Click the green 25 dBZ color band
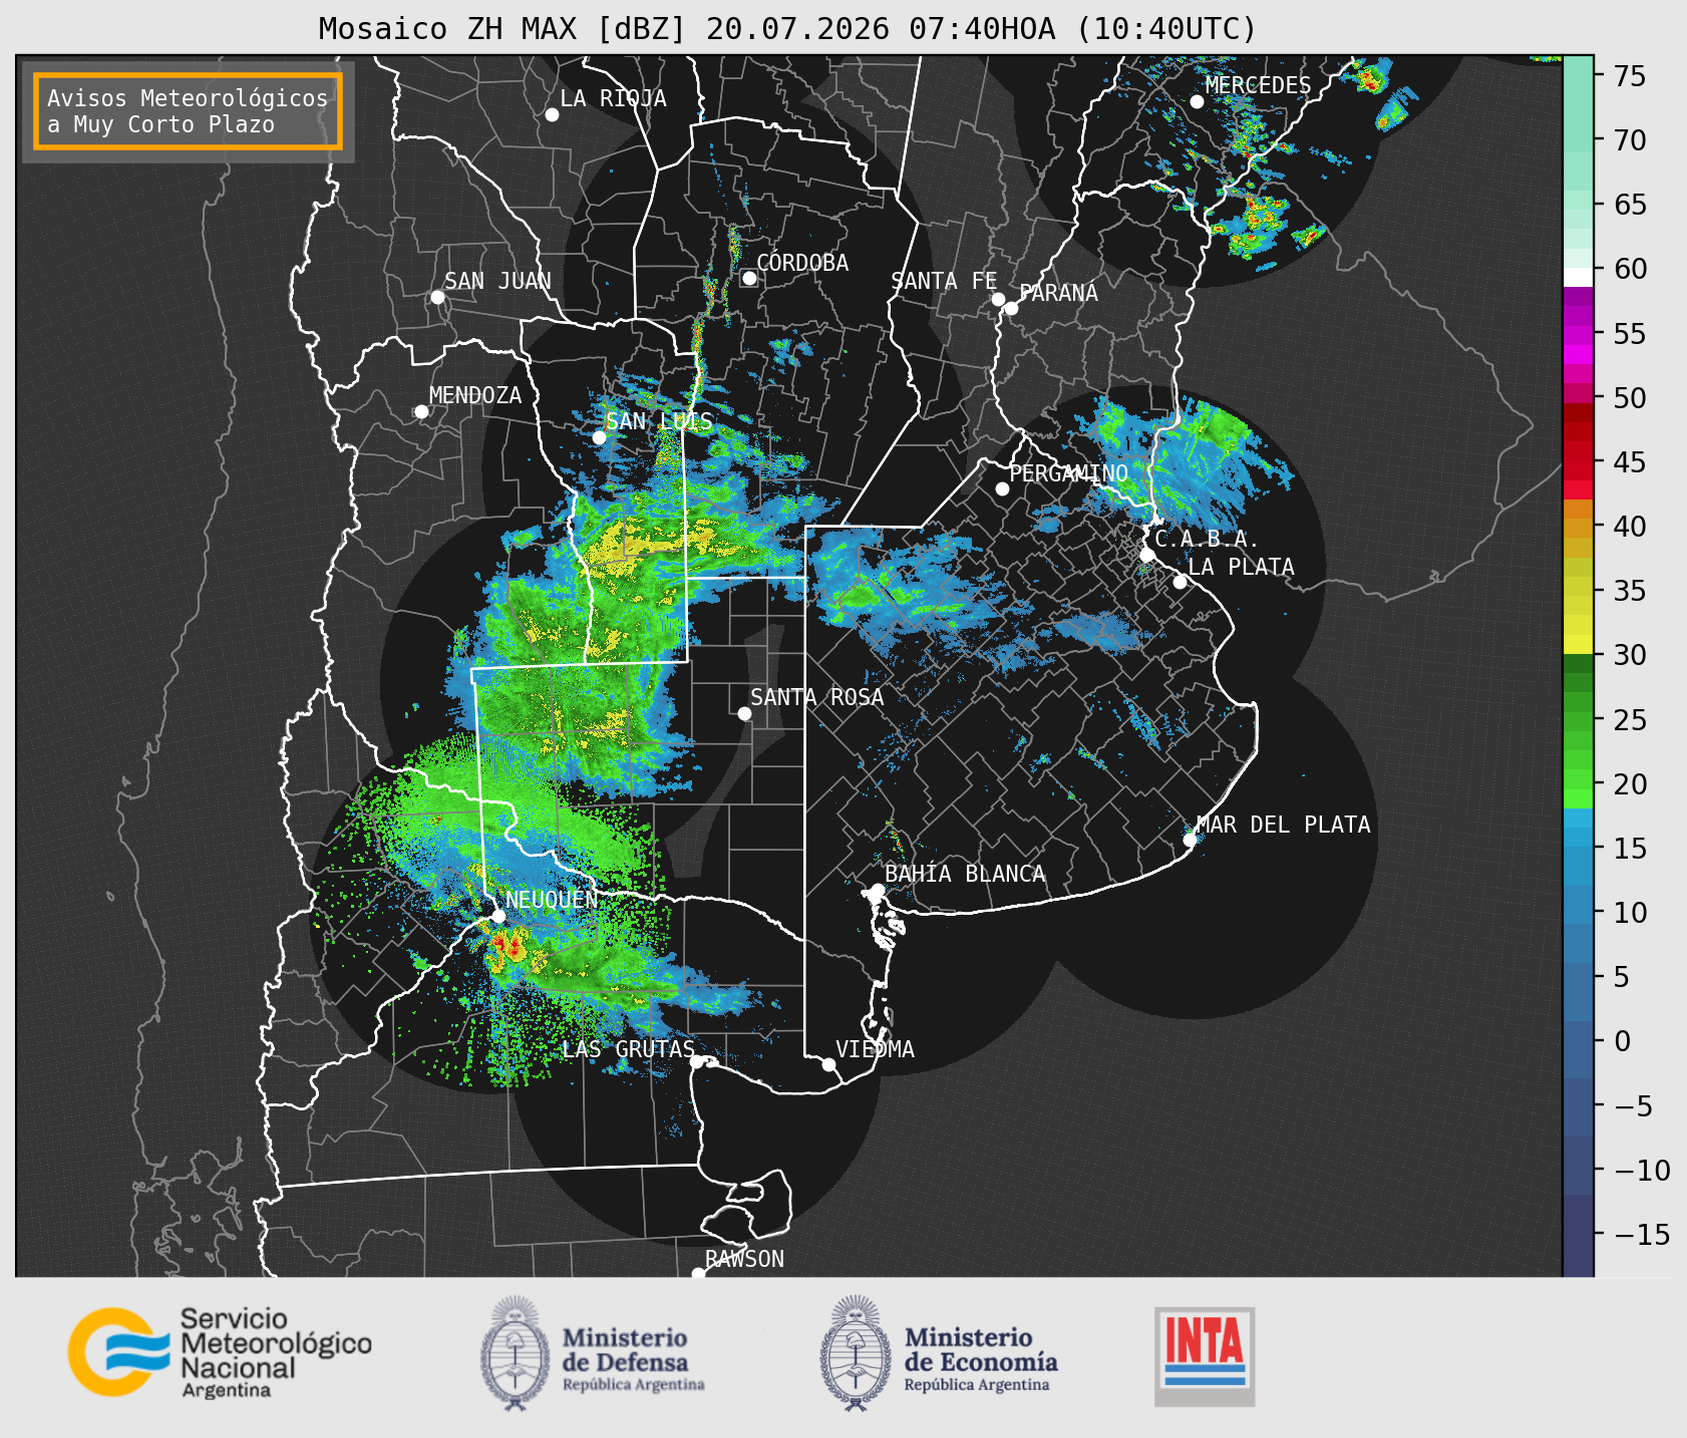Screen dimensions: 1687x1438 1578,720
